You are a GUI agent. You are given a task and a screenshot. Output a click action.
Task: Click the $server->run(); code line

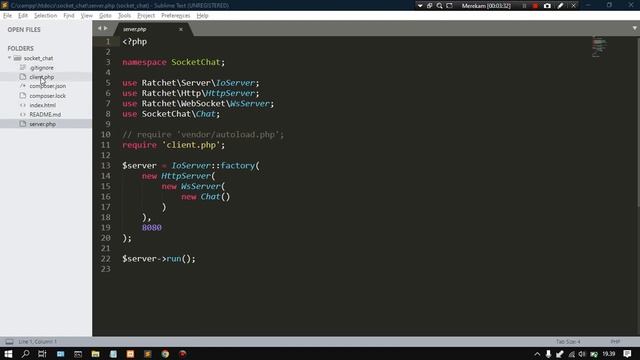pyautogui.click(x=159, y=259)
